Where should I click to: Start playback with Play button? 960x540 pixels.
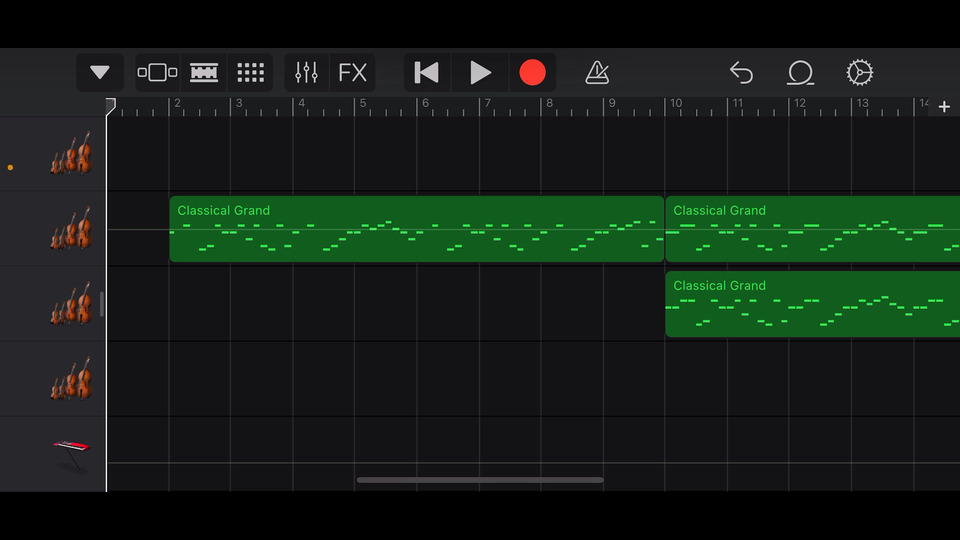[480, 72]
